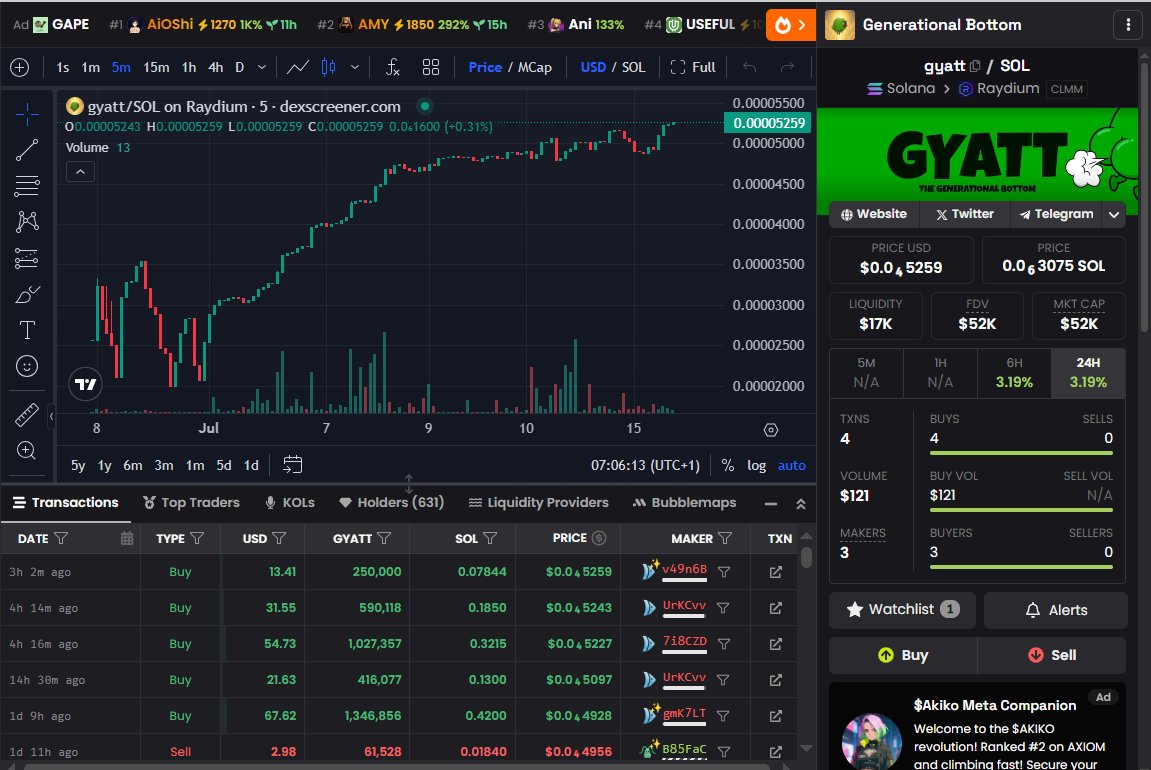Toggle the Price / MCap display
The width and height of the screenshot is (1151, 770).
(x=510, y=68)
